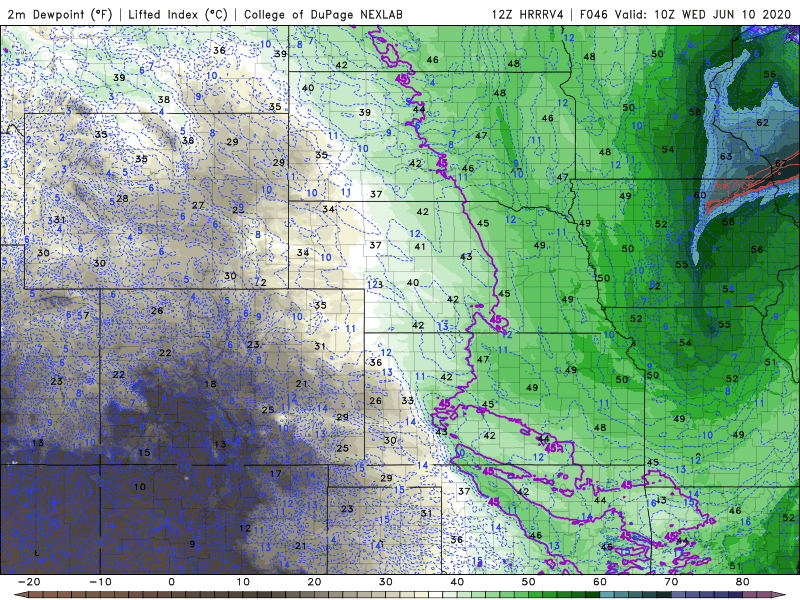Click the dewpoint value 67 on the map
The image size is (800, 600).
coord(781,163)
